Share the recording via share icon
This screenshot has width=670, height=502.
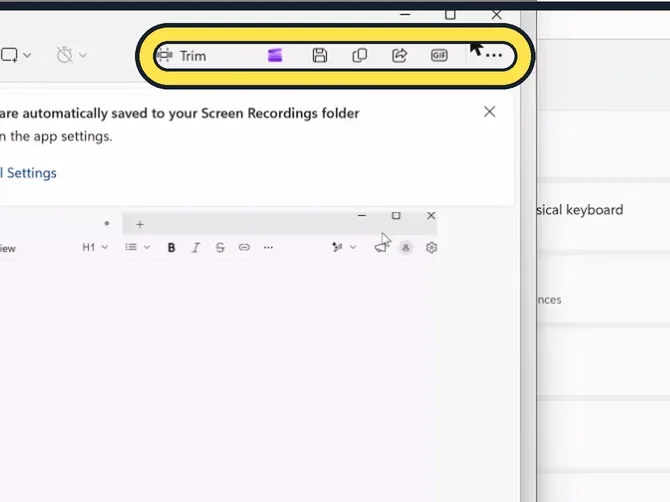click(399, 56)
